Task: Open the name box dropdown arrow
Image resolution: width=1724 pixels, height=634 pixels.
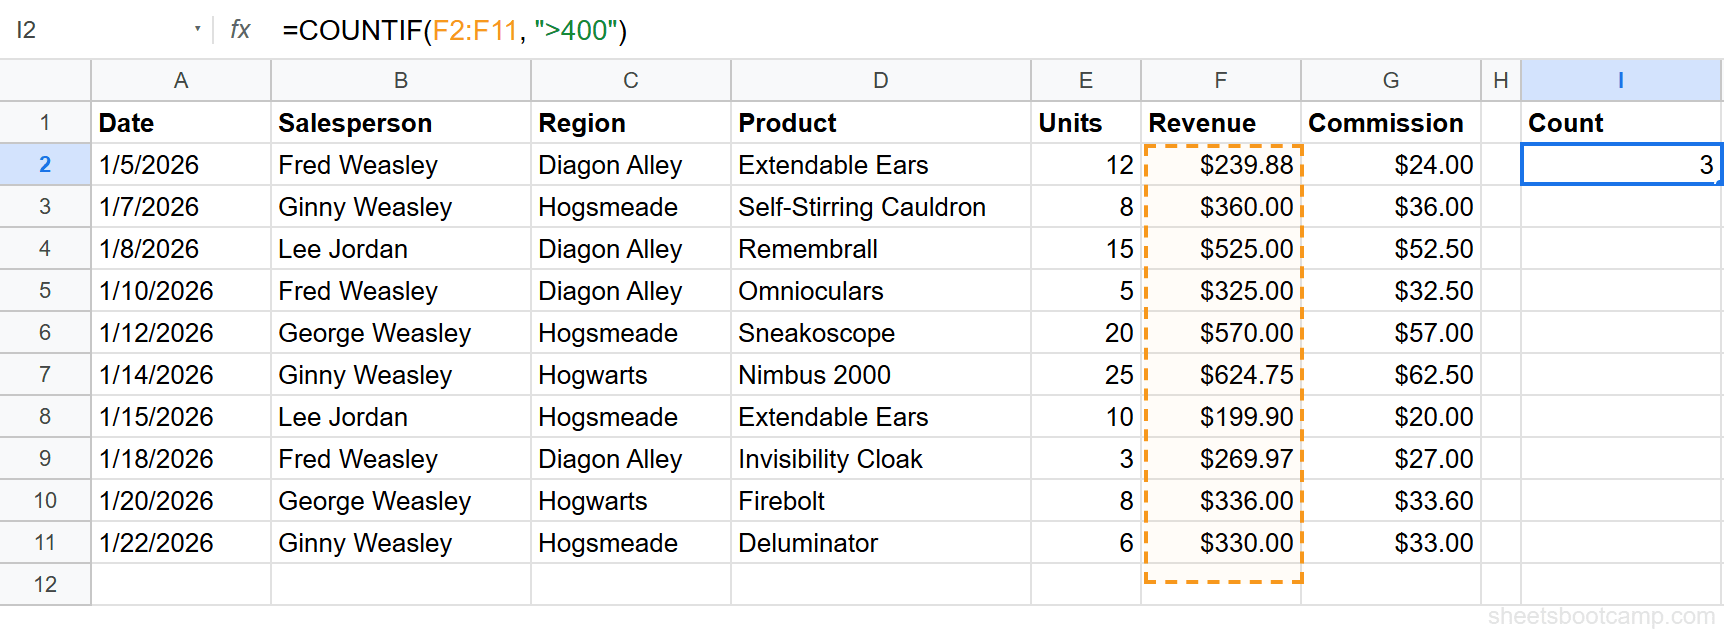Action: pyautogui.click(x=196, y=30)
